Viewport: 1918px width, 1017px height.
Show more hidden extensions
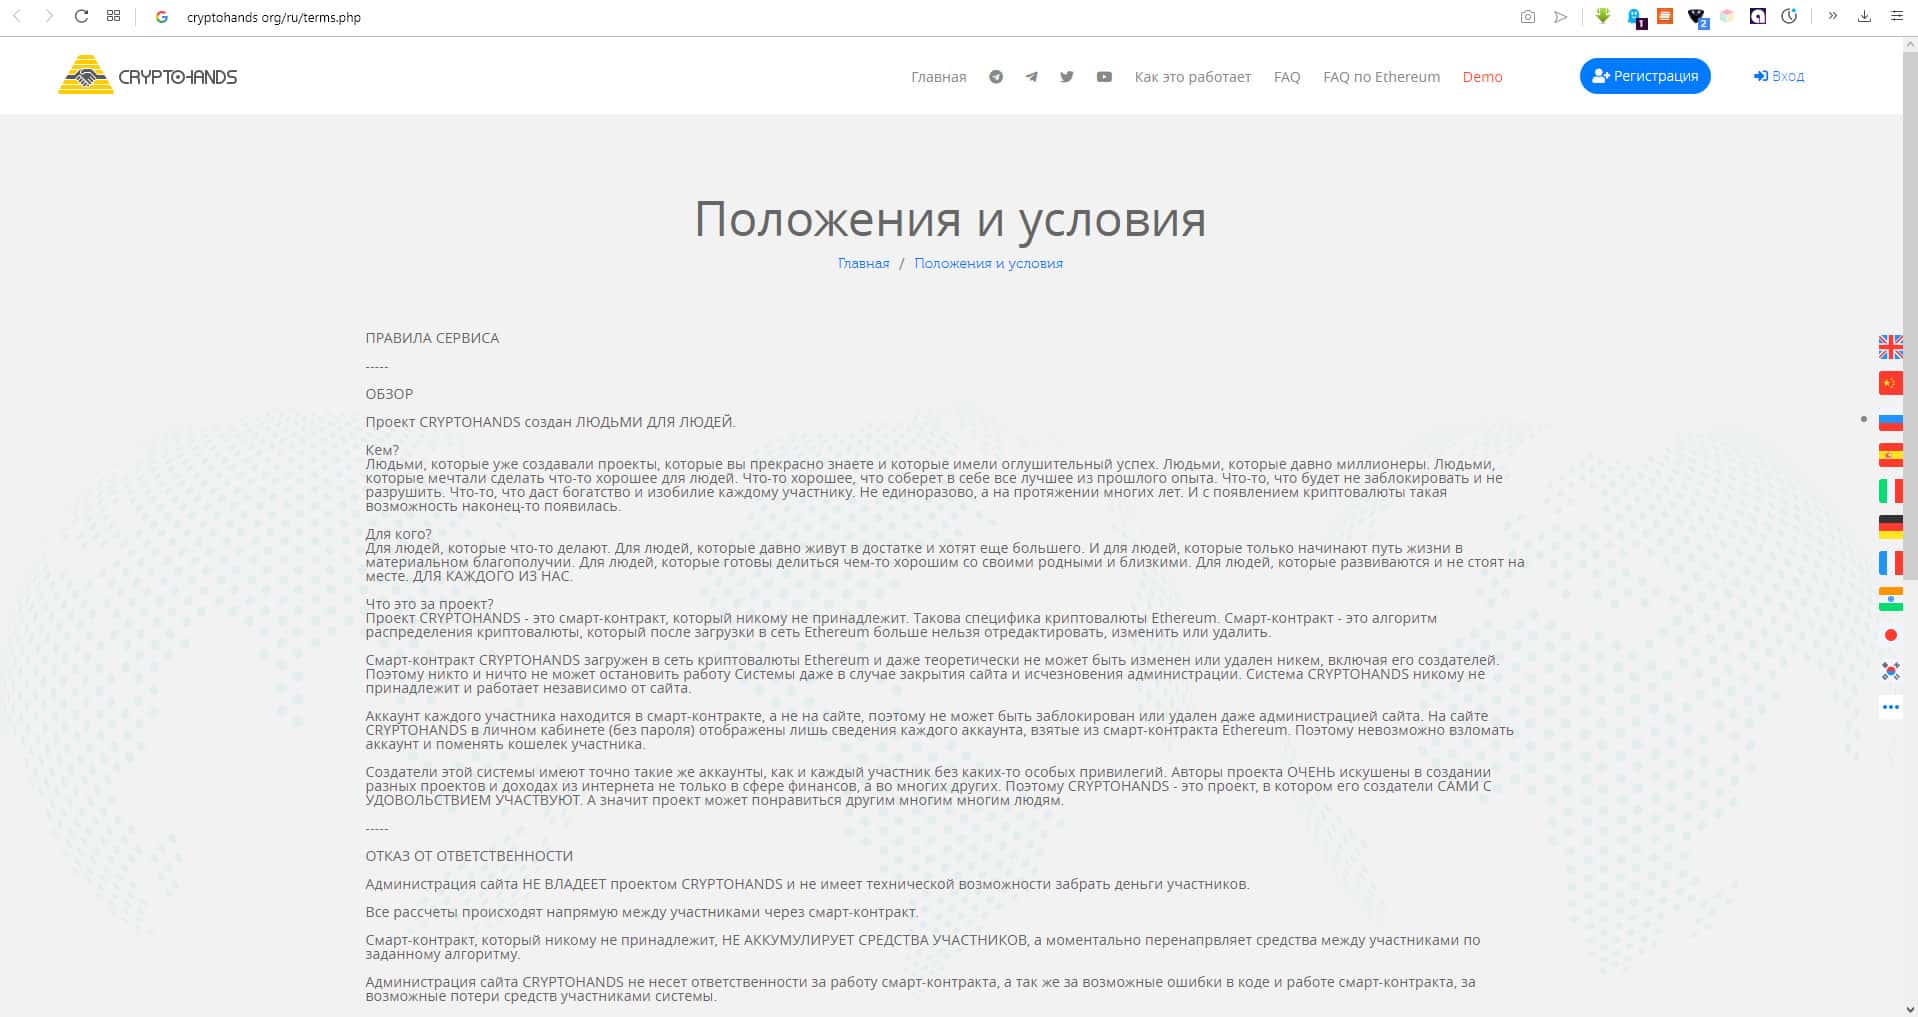click(x=1832, y=16)
